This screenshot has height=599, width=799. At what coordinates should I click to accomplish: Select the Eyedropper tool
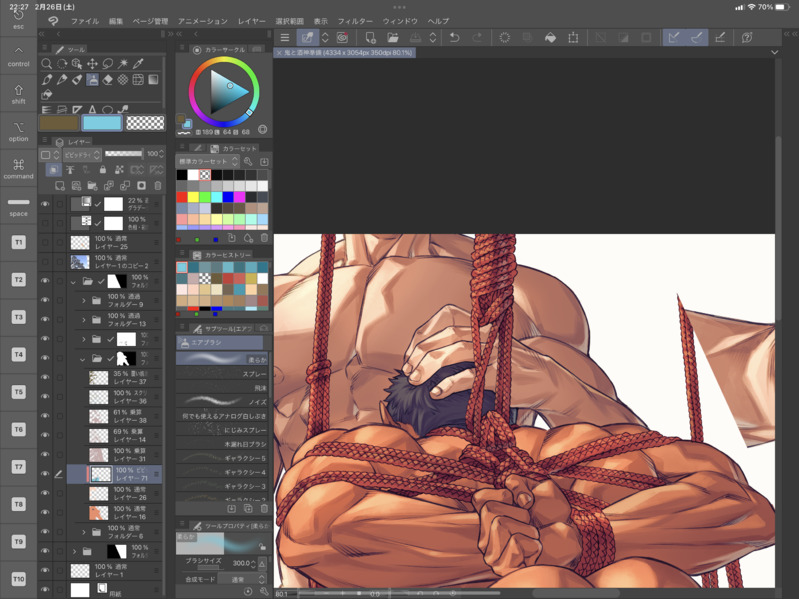138,64
